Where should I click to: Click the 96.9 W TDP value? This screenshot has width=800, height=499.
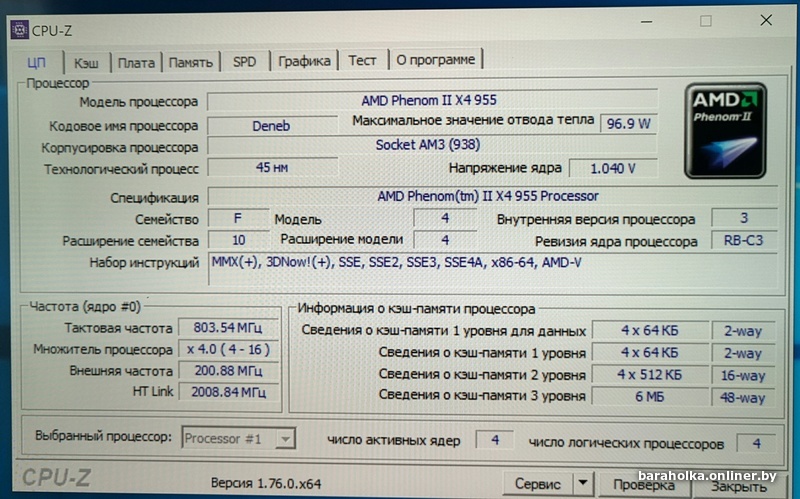coord(628,123)
